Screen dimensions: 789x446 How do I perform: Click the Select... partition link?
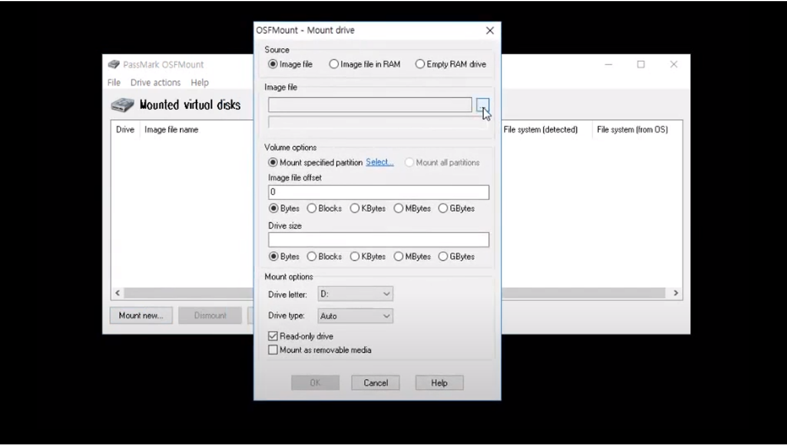point(380,162)
